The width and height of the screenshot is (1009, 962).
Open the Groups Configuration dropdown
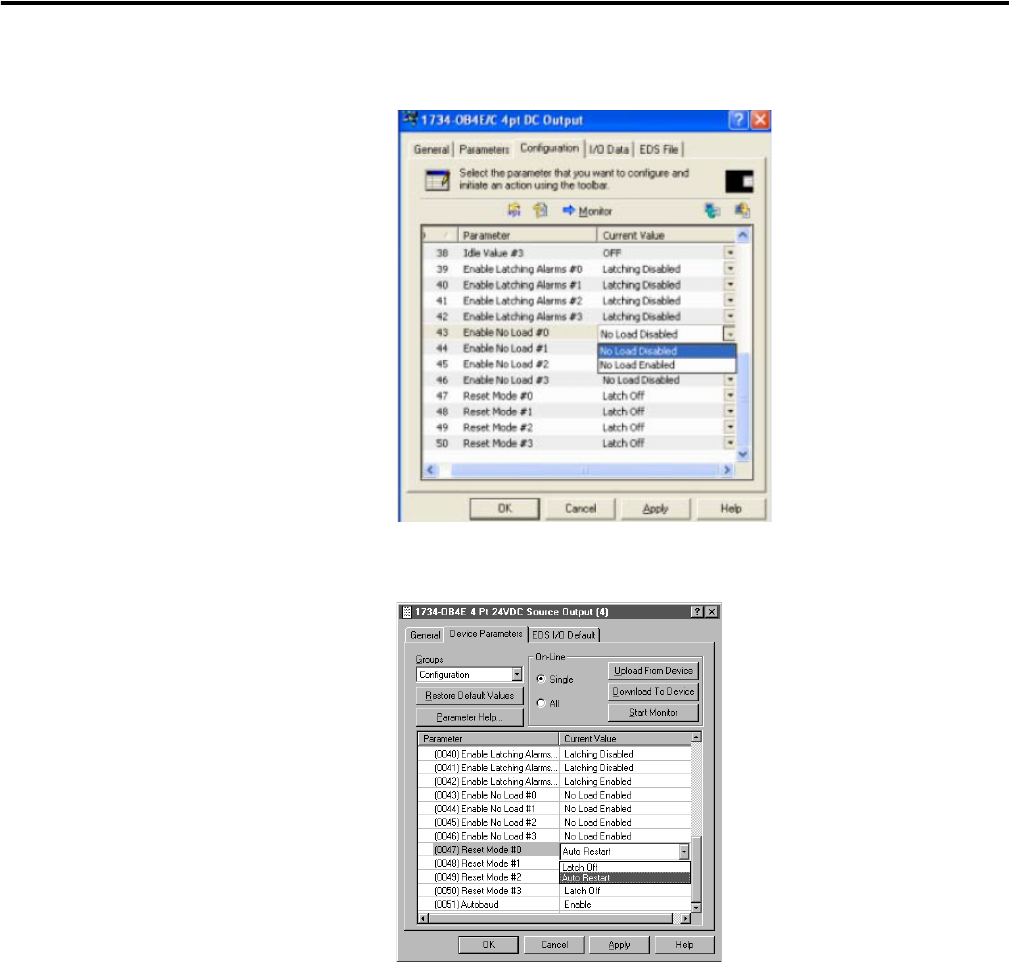[517, 674]
